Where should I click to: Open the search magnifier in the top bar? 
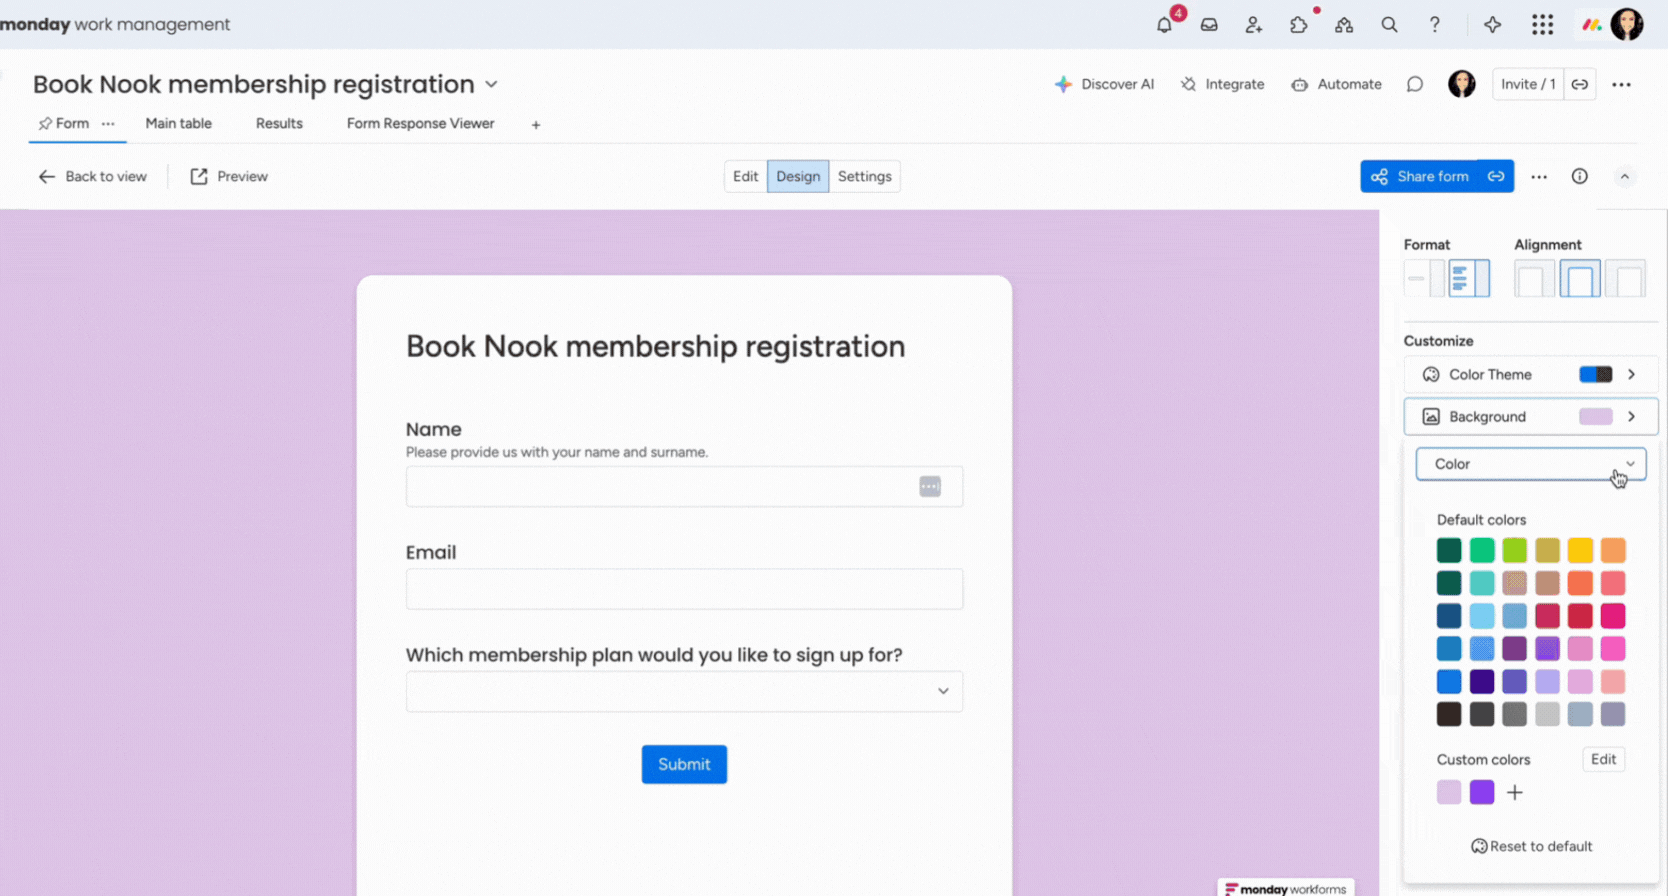[1389, 25]
